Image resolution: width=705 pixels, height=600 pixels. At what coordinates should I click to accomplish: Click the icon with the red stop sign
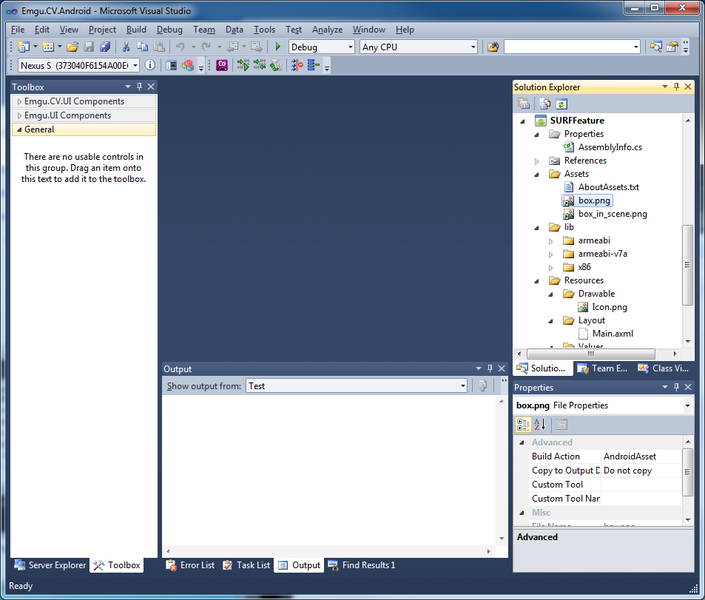click(x=297, y=66)
